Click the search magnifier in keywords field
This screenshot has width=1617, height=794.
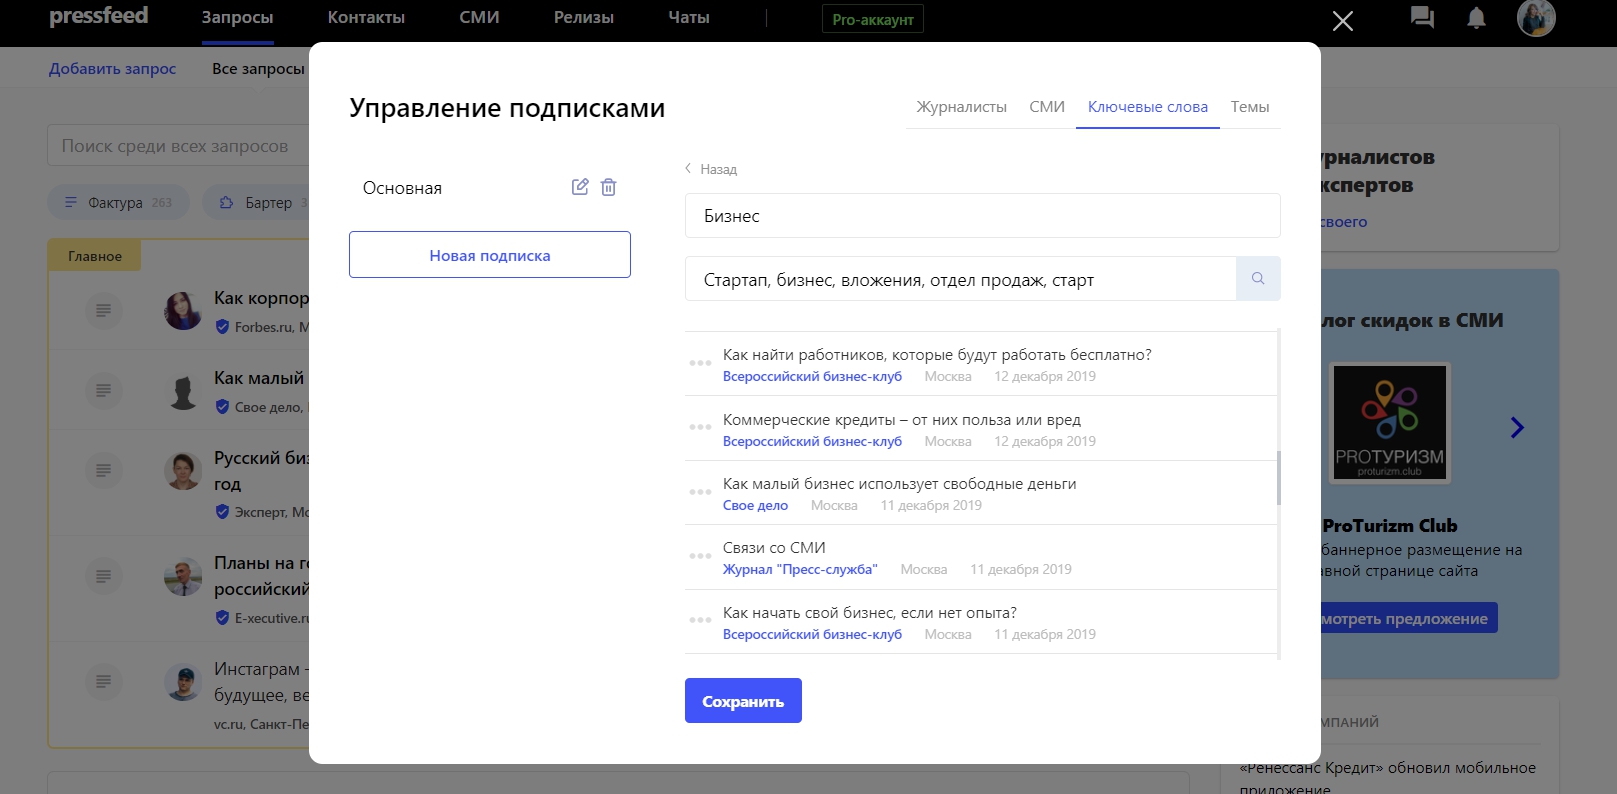point(1258,279)
